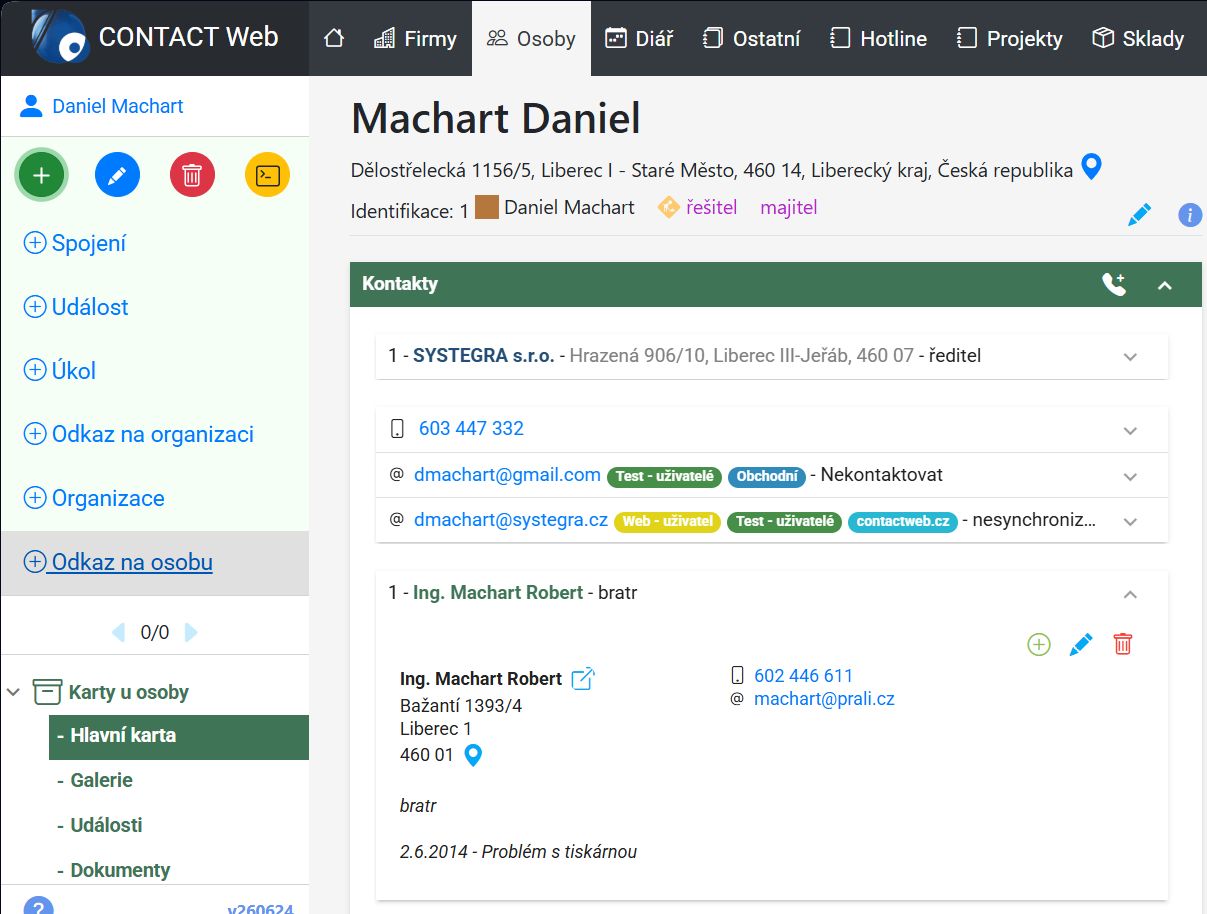Click the green add new record button
The height and width of the screenshot is (914, 1207).
(x=41, y=176)
